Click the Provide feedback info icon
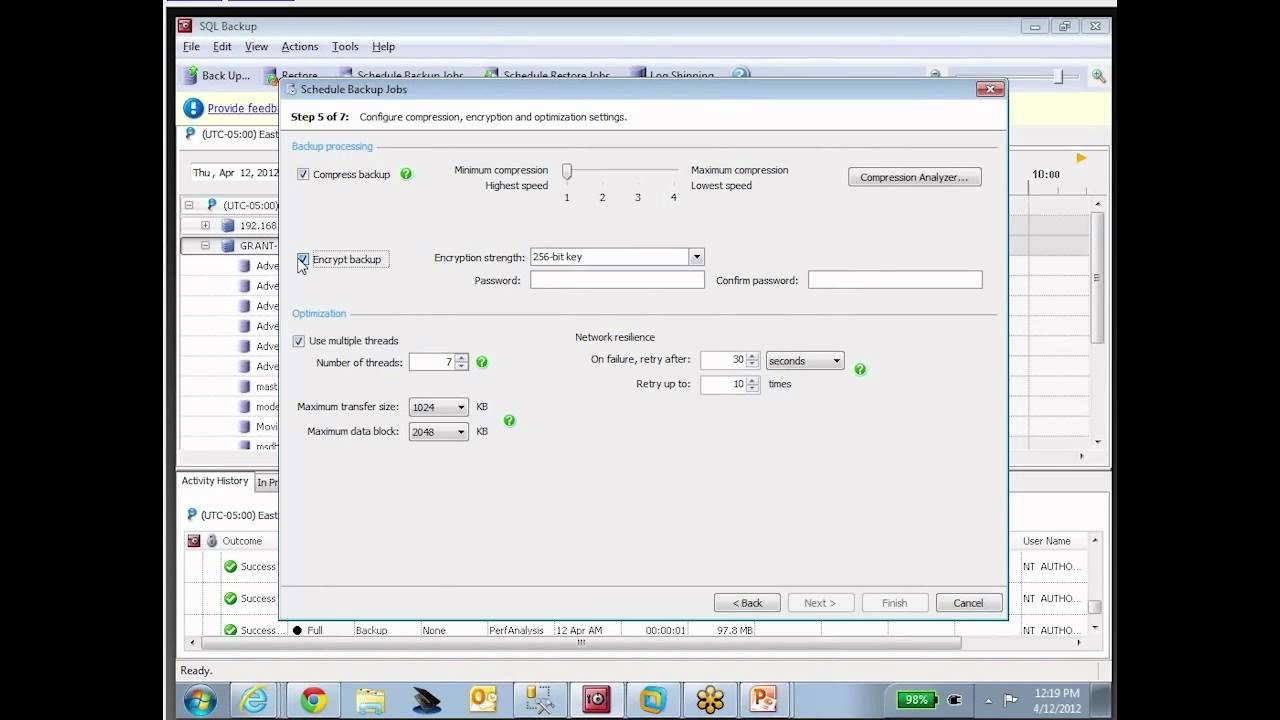 tap(193, 108)
